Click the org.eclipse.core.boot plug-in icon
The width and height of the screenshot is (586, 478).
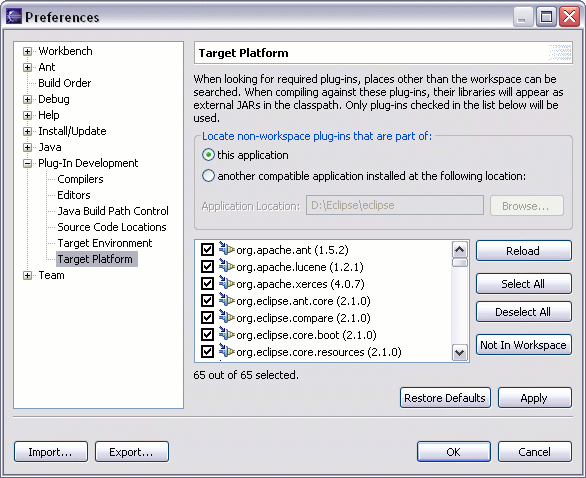click(x=226, y=334)
